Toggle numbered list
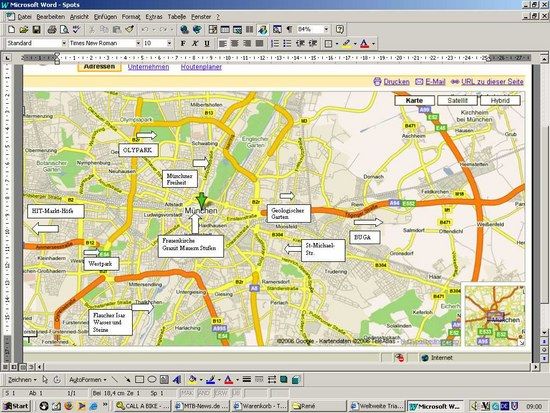550x413 pixels. click(x=275, y=44)
